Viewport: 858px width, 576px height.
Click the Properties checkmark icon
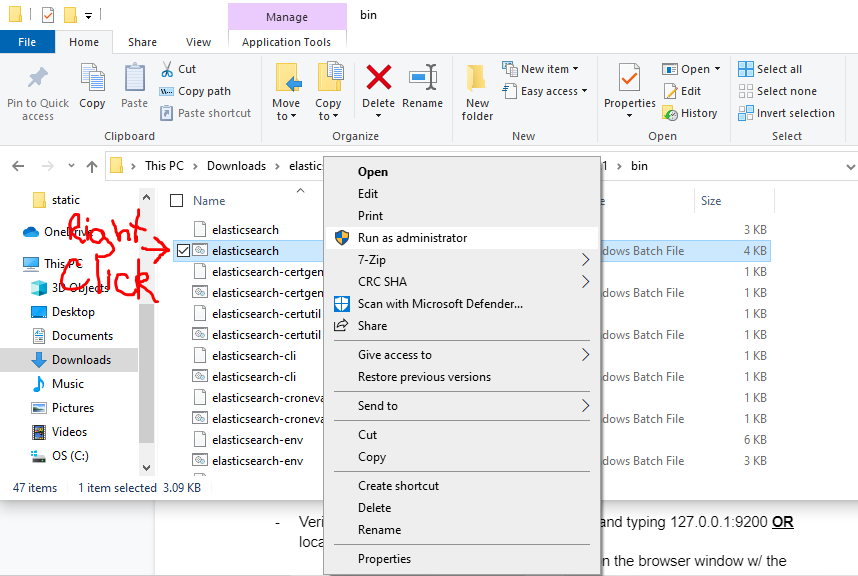click(x=629, y=77)
